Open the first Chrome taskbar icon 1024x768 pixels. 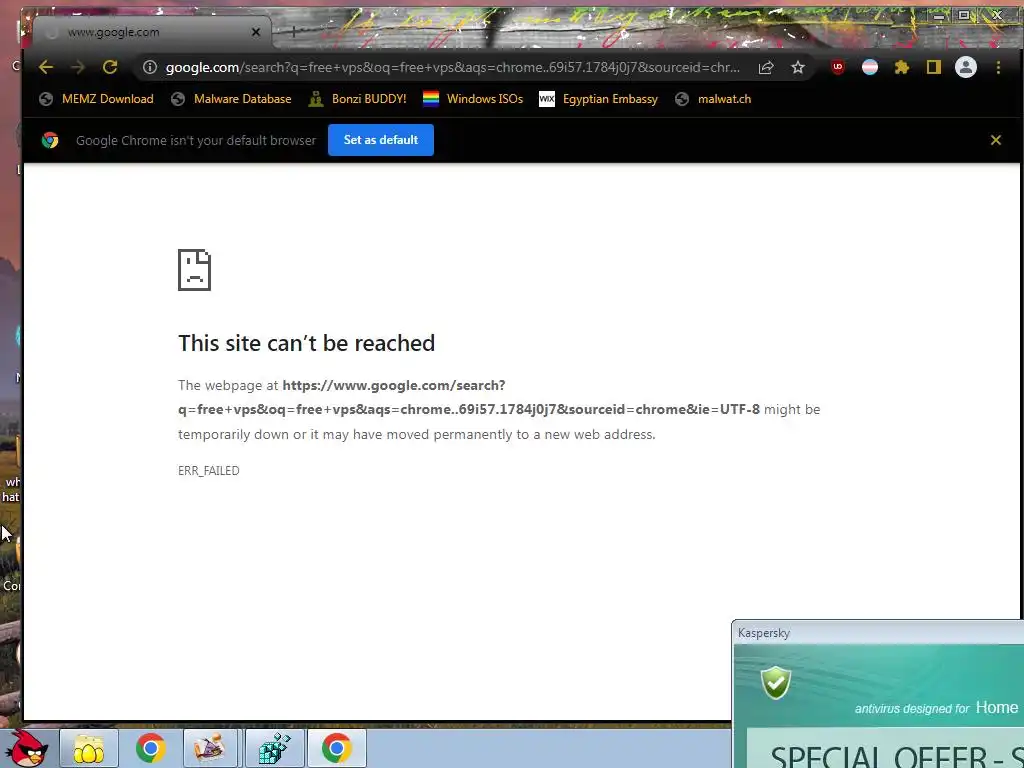coord(150,748)
